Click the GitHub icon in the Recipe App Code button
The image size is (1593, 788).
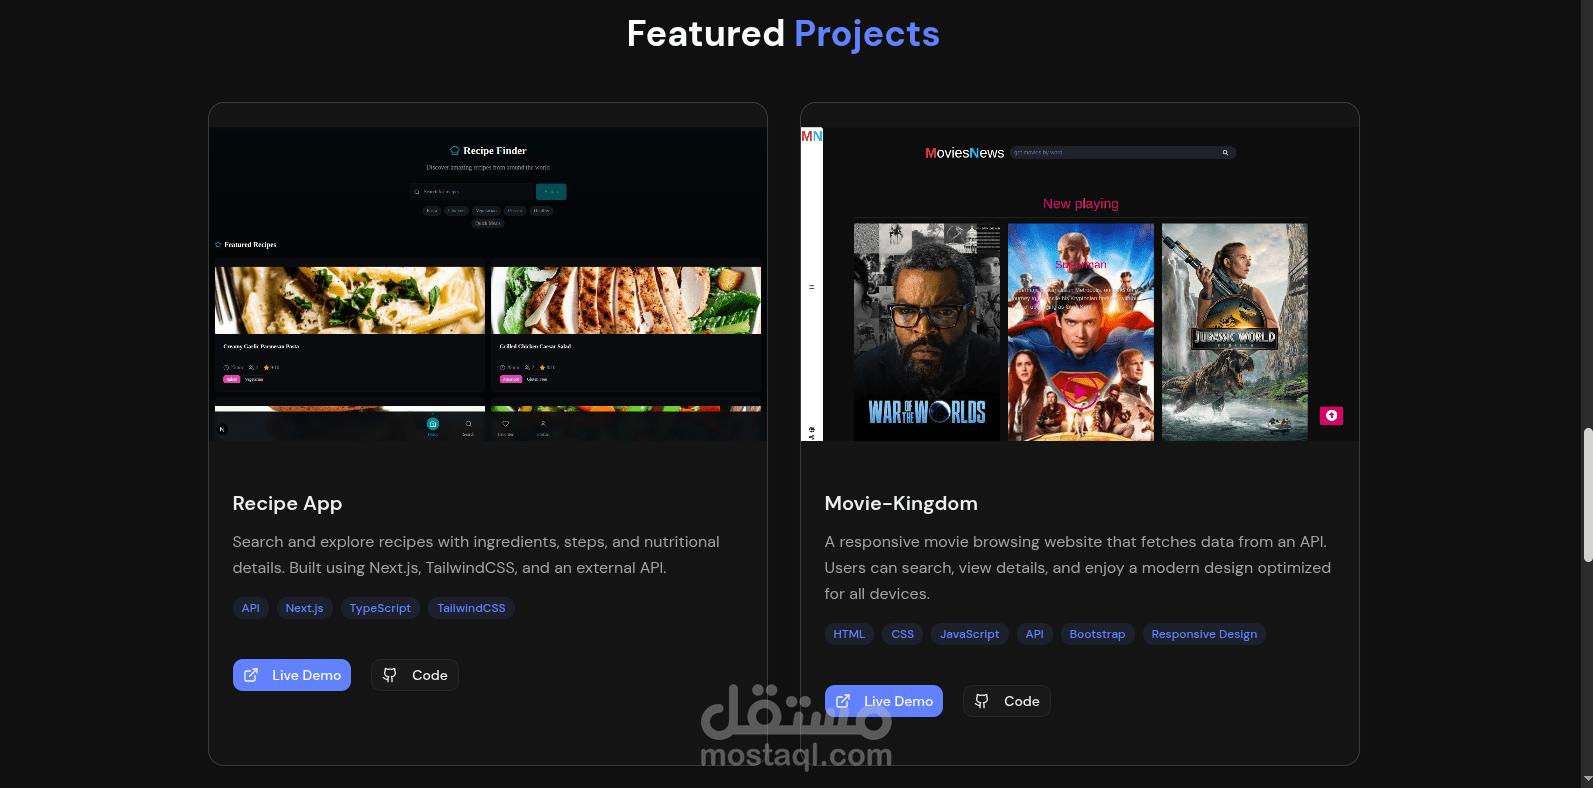click(x=390, y=675)
